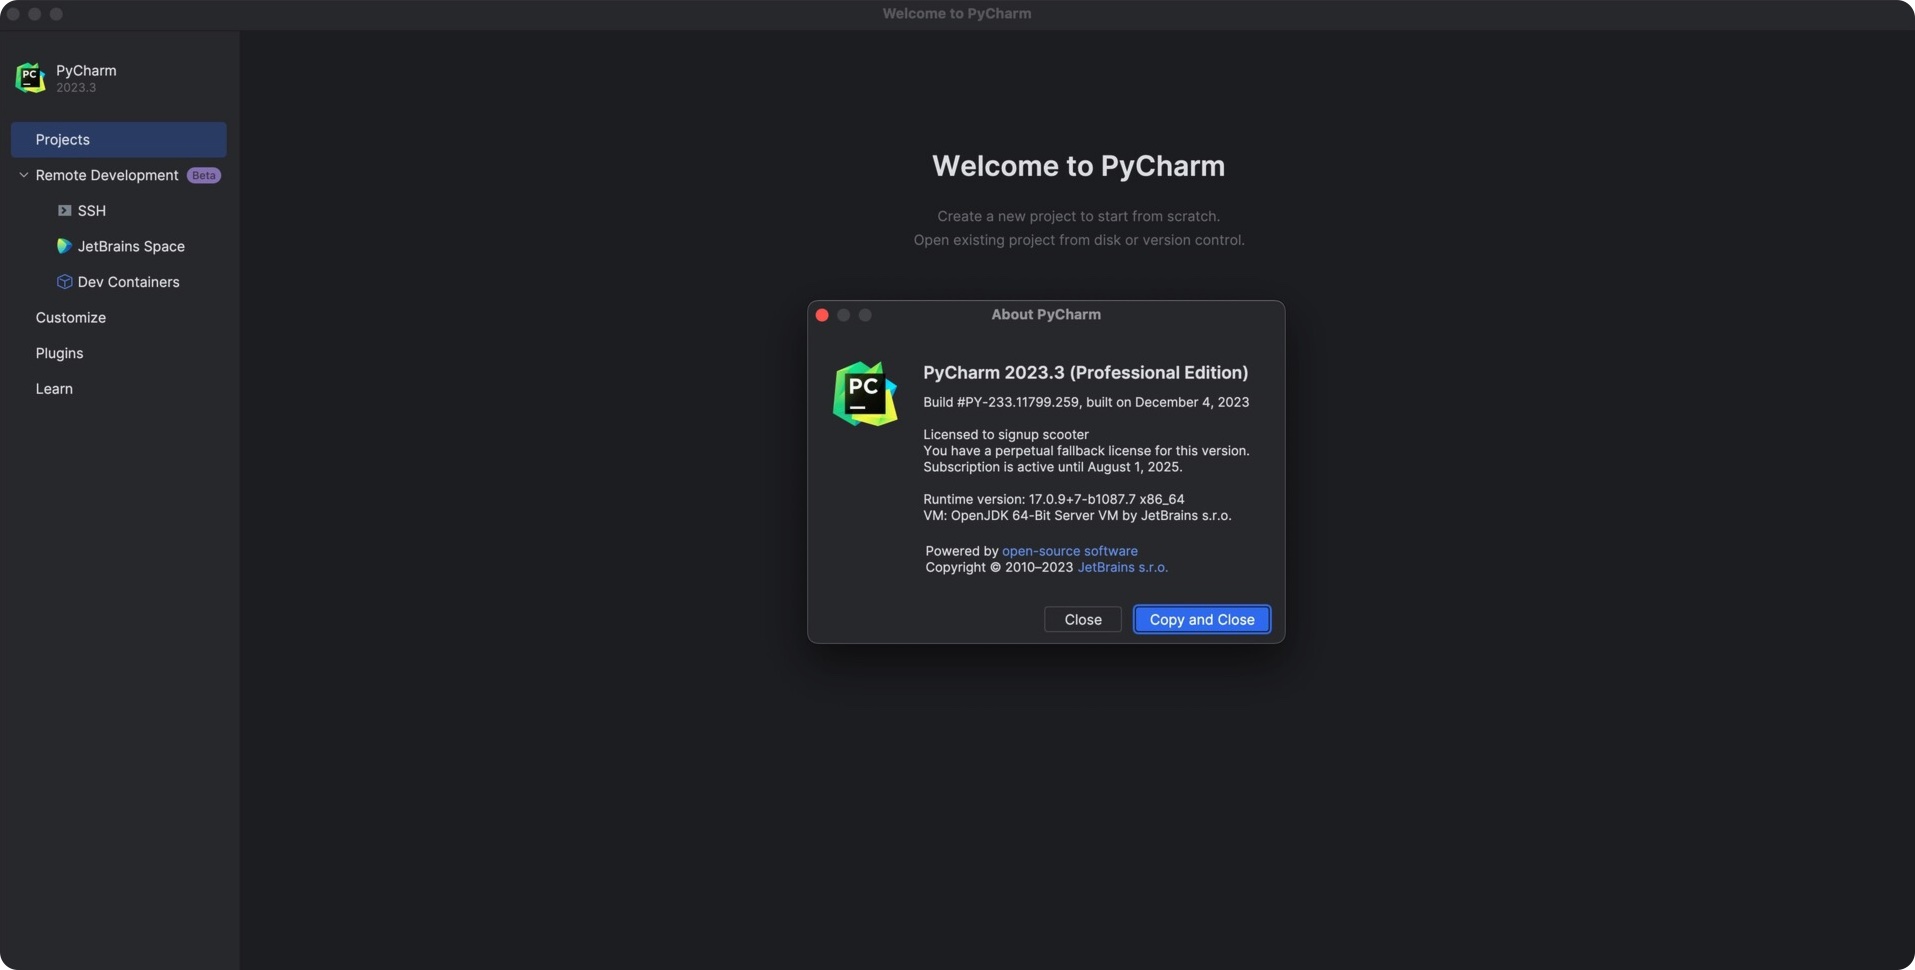Switch to the Learn tab
This screenshot has height=970, width=1915.
[54, 389]
